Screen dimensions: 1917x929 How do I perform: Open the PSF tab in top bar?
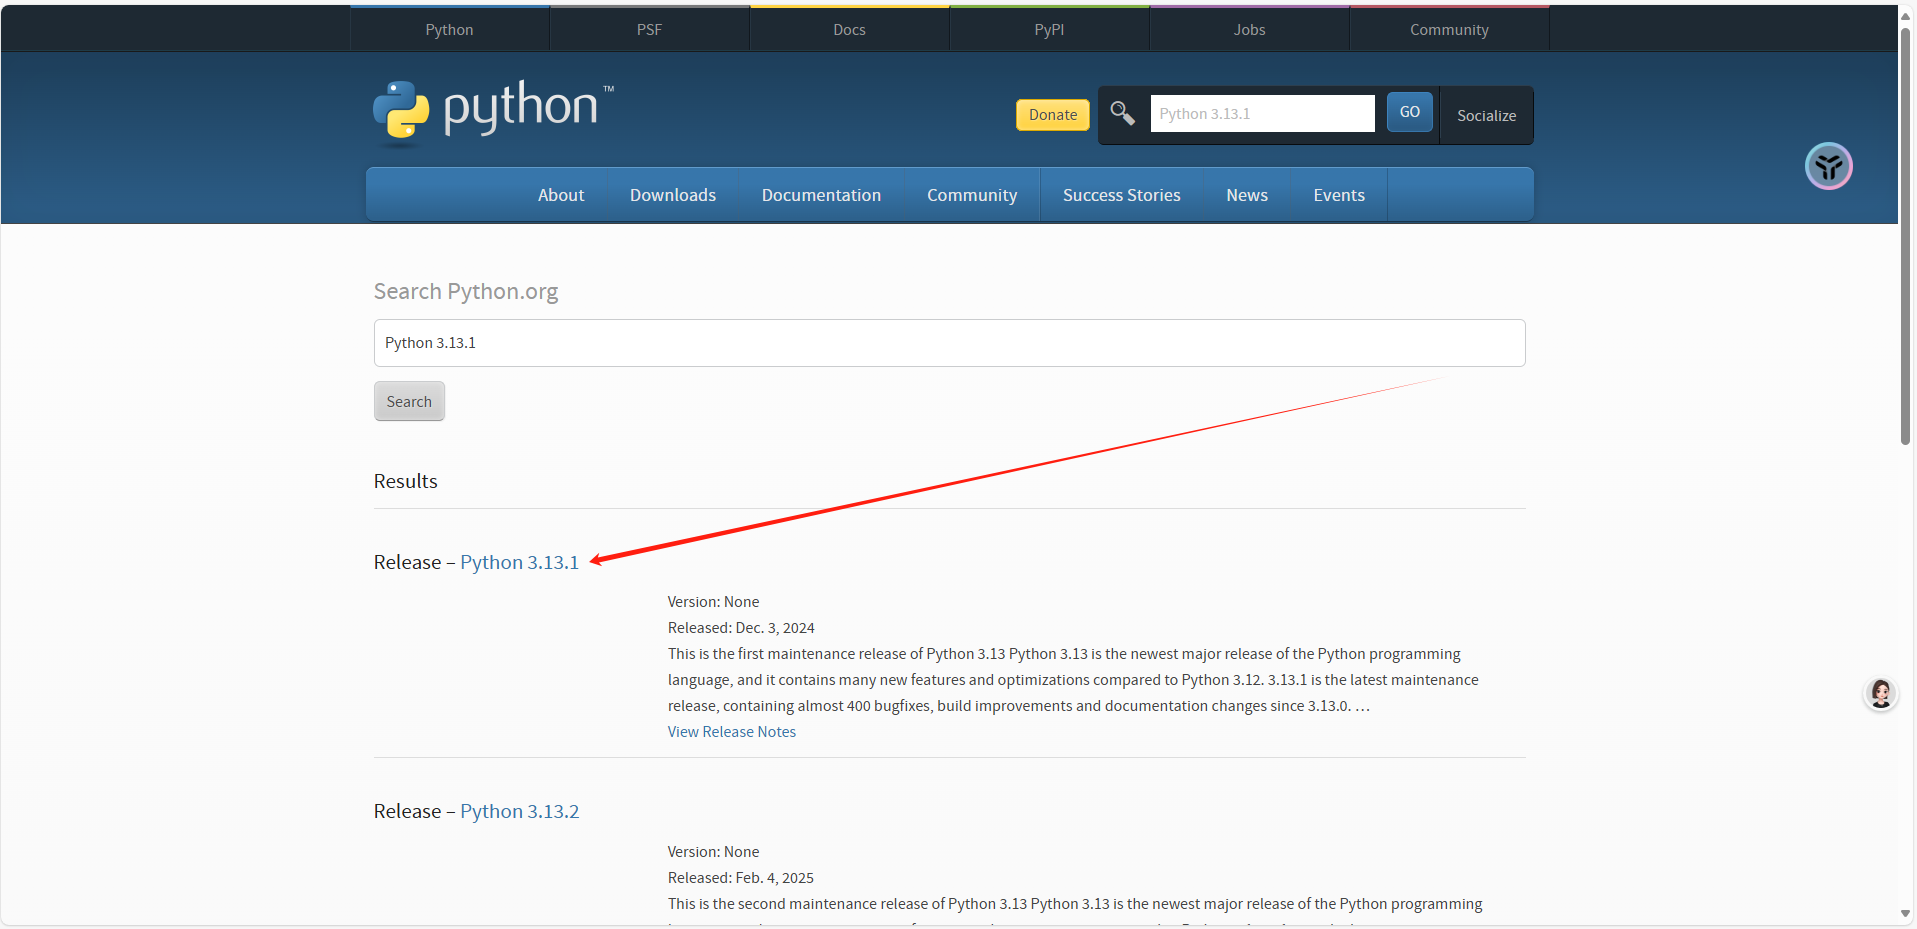click(x=649, y=29)
